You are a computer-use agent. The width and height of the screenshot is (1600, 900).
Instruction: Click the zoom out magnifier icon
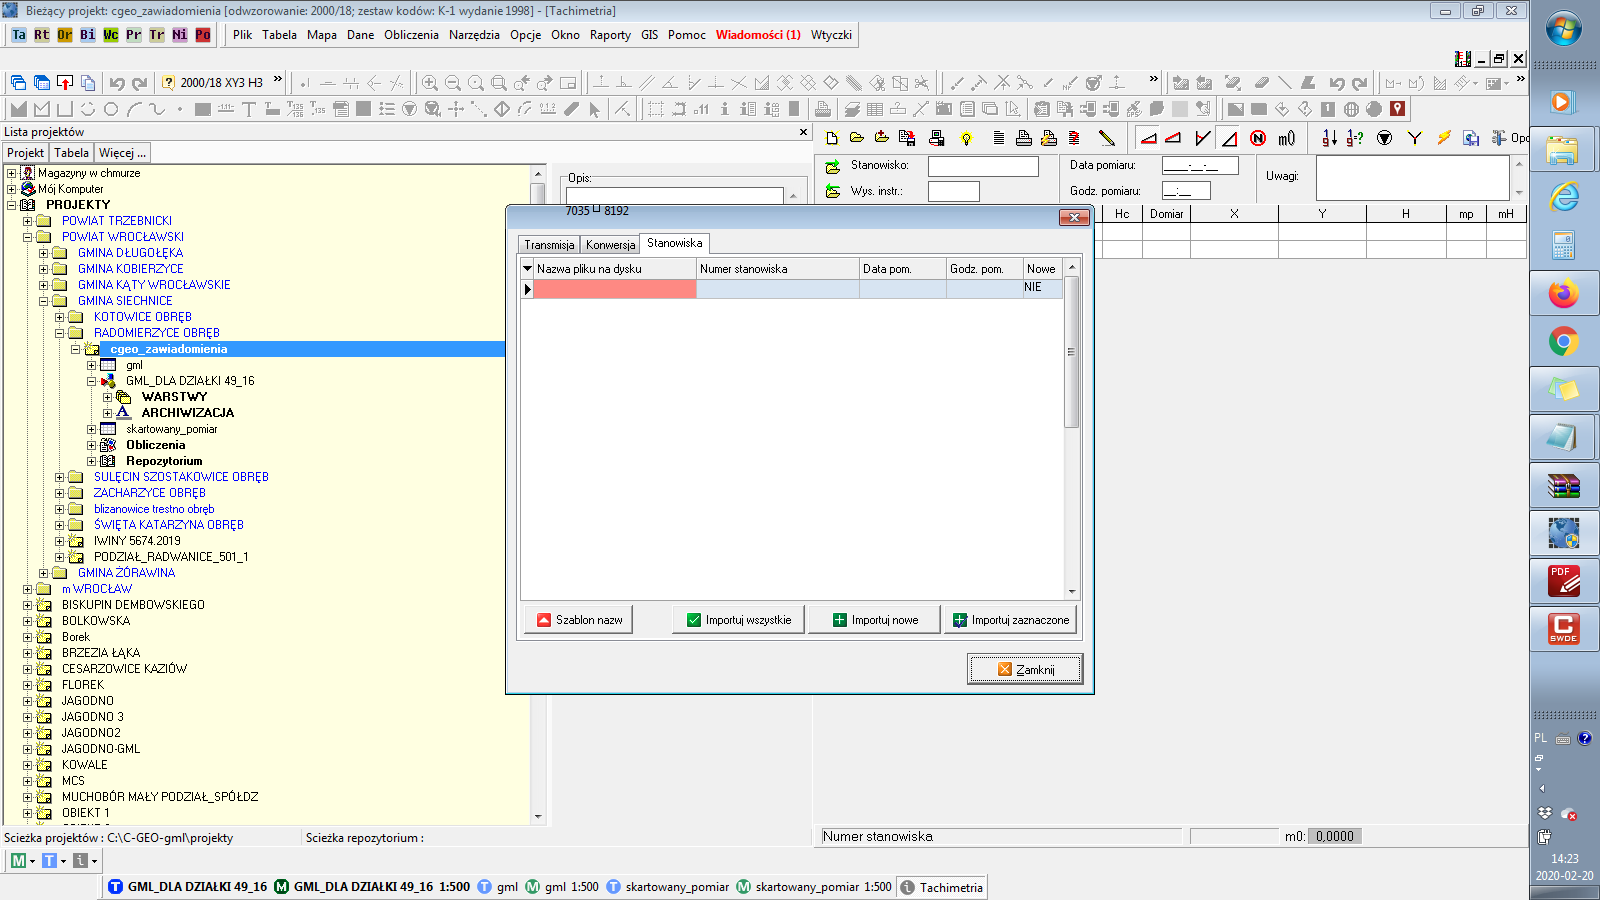(x=452, y=83)
